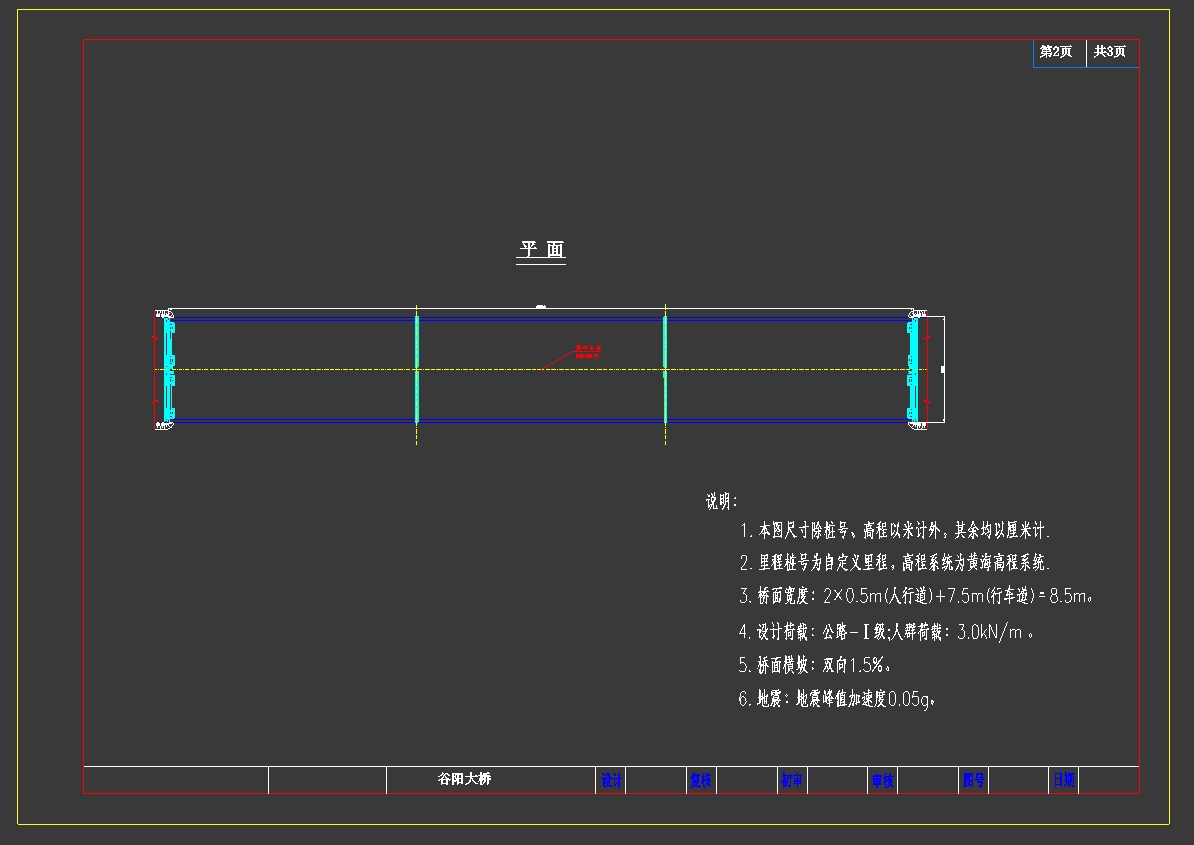Viewport: 1194px width, 845px height.
Task: Click the red annotation text near bridge center
Action: coord(587,351)
